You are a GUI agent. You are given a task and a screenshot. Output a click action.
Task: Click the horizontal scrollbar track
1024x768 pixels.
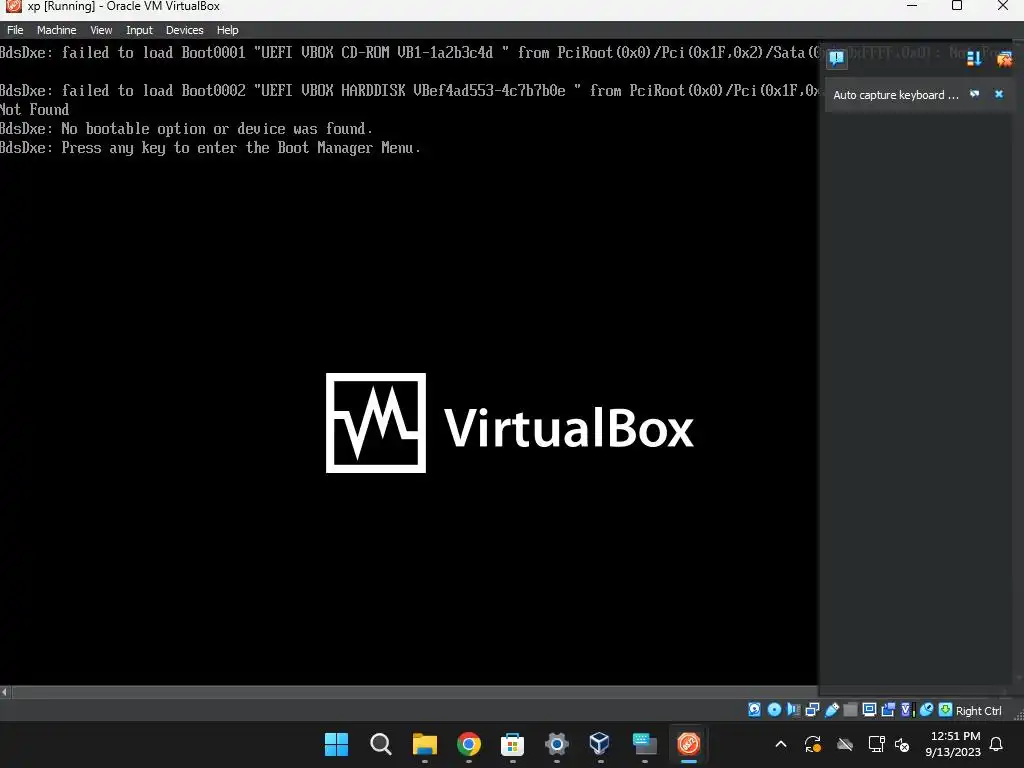coord(414,692)
